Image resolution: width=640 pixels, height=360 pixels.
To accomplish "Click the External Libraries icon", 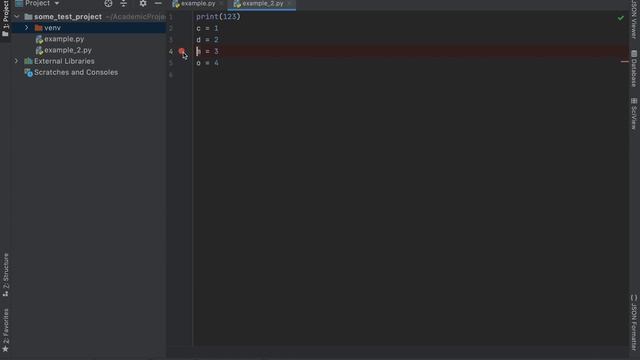I will click(x=28, y=61).
